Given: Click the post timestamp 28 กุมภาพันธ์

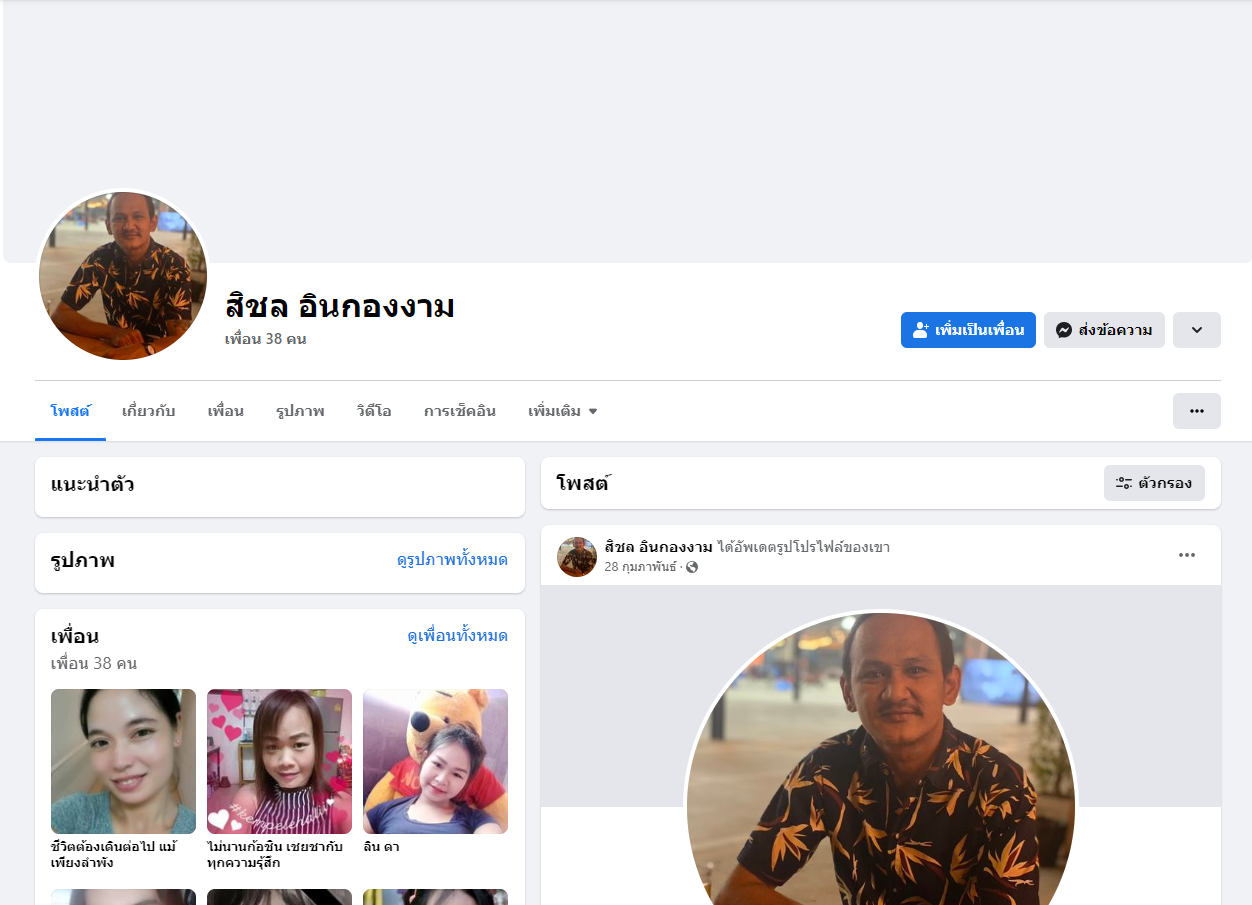Looking at the screenshot, I should [640, 567].
